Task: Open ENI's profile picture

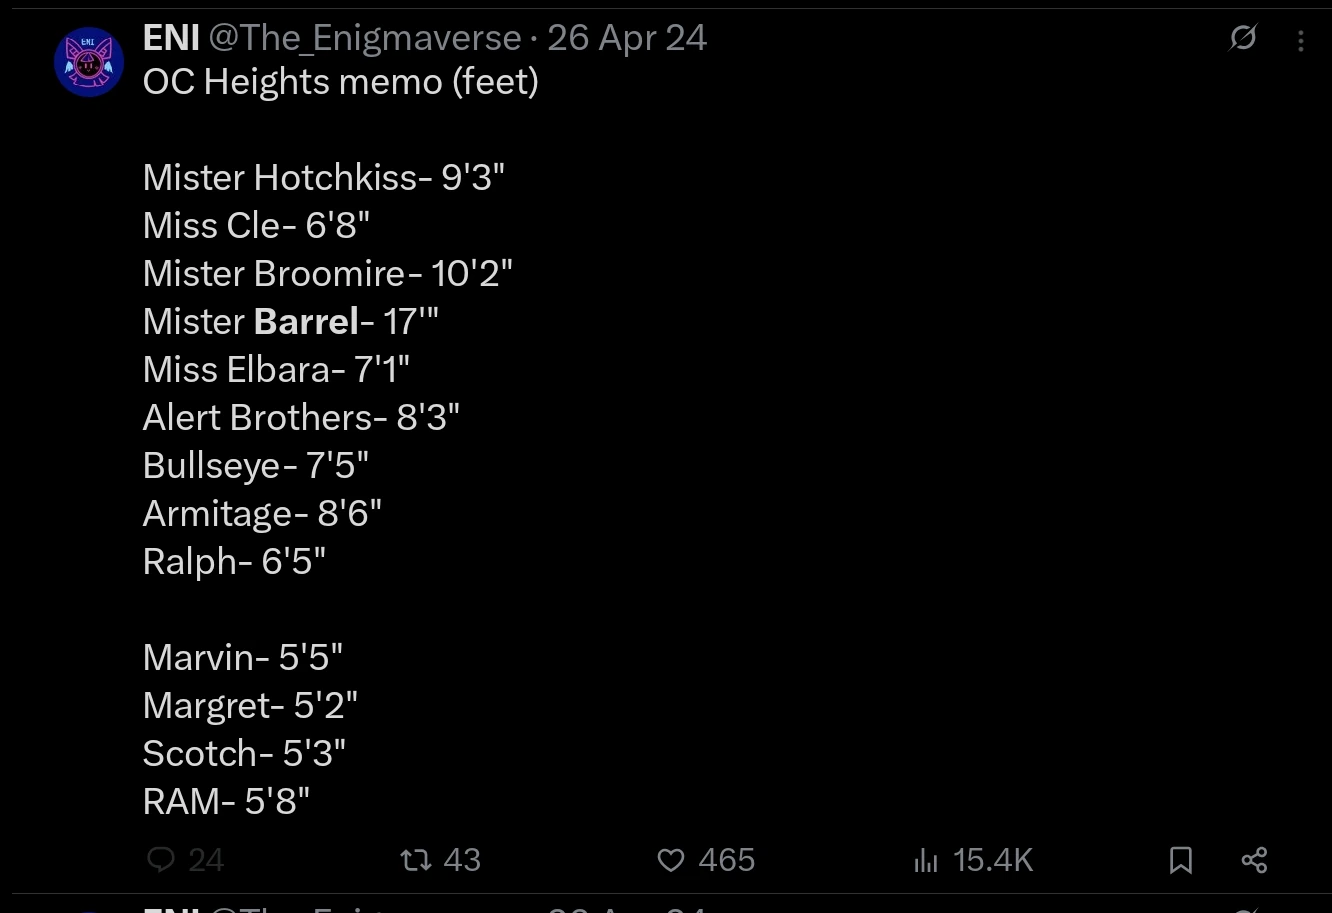Action: click(x=89, y=62)
